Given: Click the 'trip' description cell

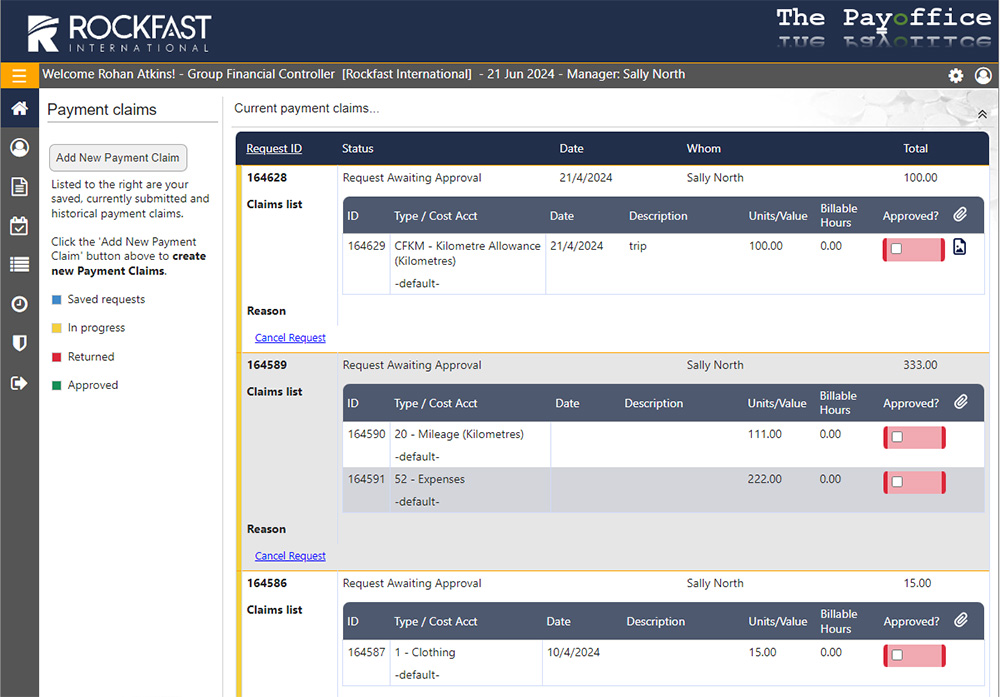Looking at the screenshot, I should 638,246.
